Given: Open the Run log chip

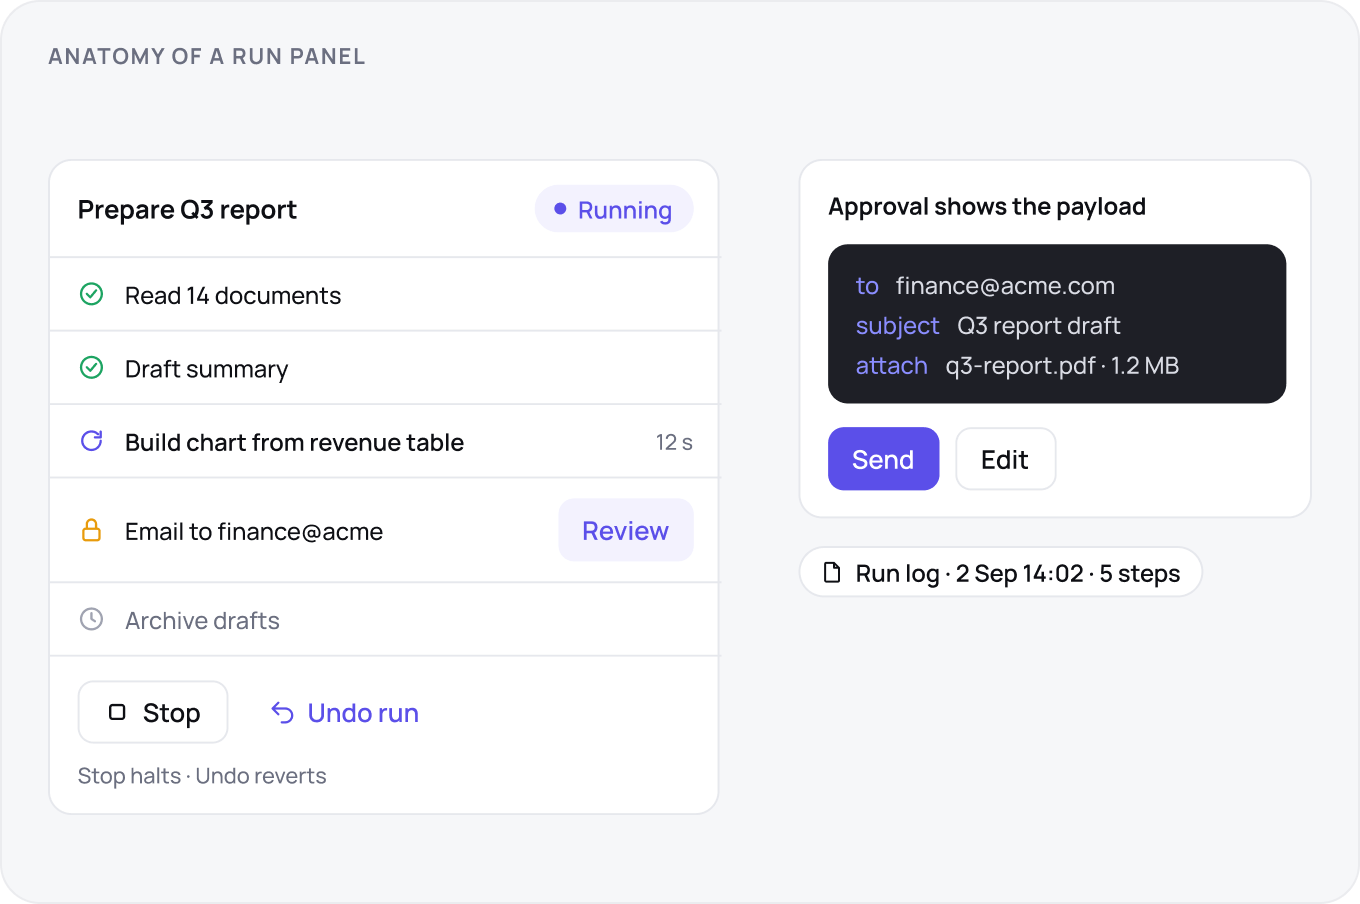Looking at the screenshot, I should [1000, 572].
